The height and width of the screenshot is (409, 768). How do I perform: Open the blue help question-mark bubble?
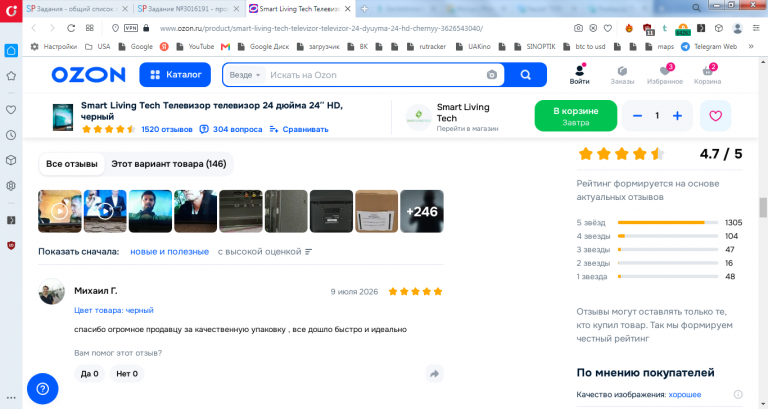[43, 389]
